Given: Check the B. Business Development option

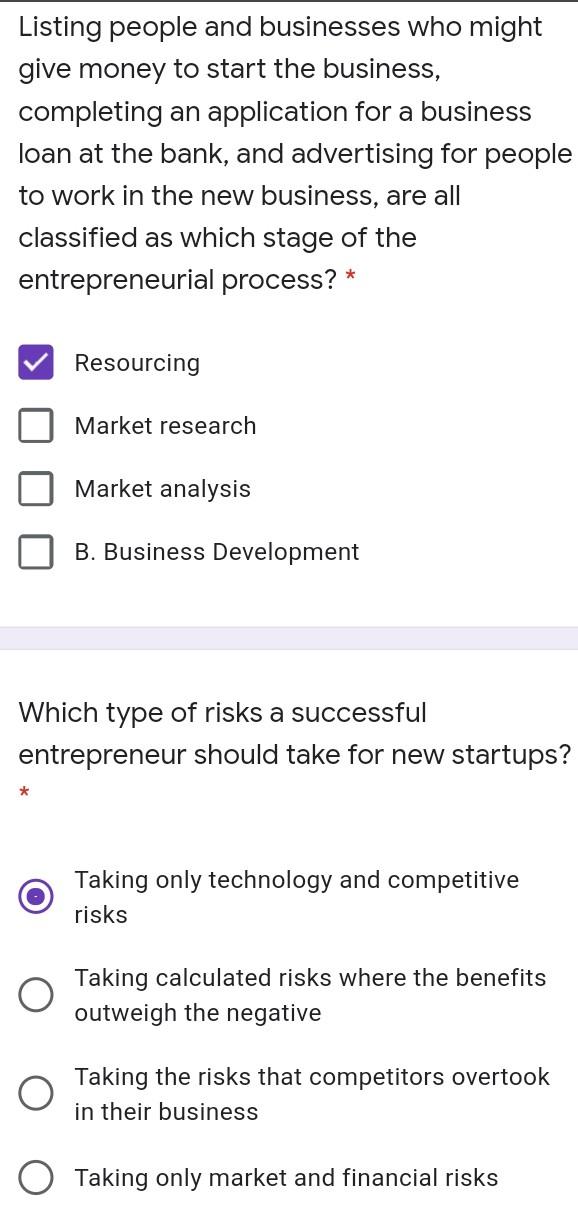Looking at the screenshot, I should pyautogui.click(x=35, y=552).
